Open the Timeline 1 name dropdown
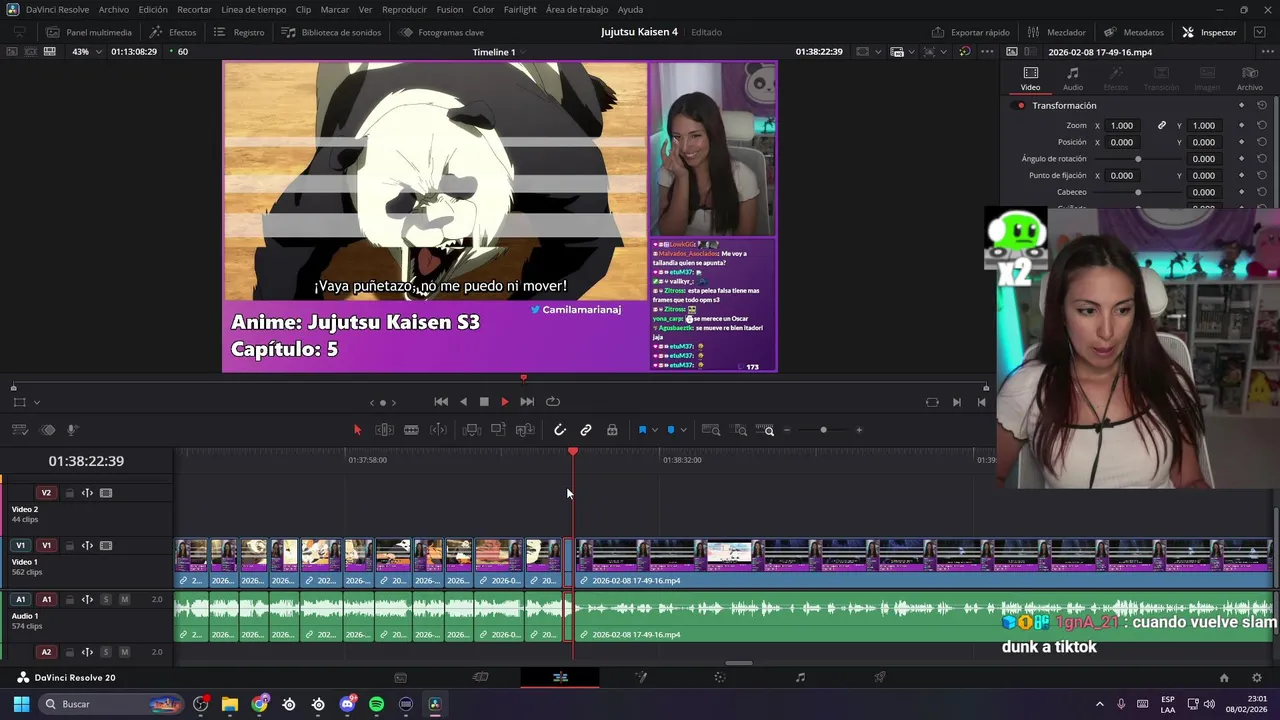1280x720 pixels. pos(524,52)
